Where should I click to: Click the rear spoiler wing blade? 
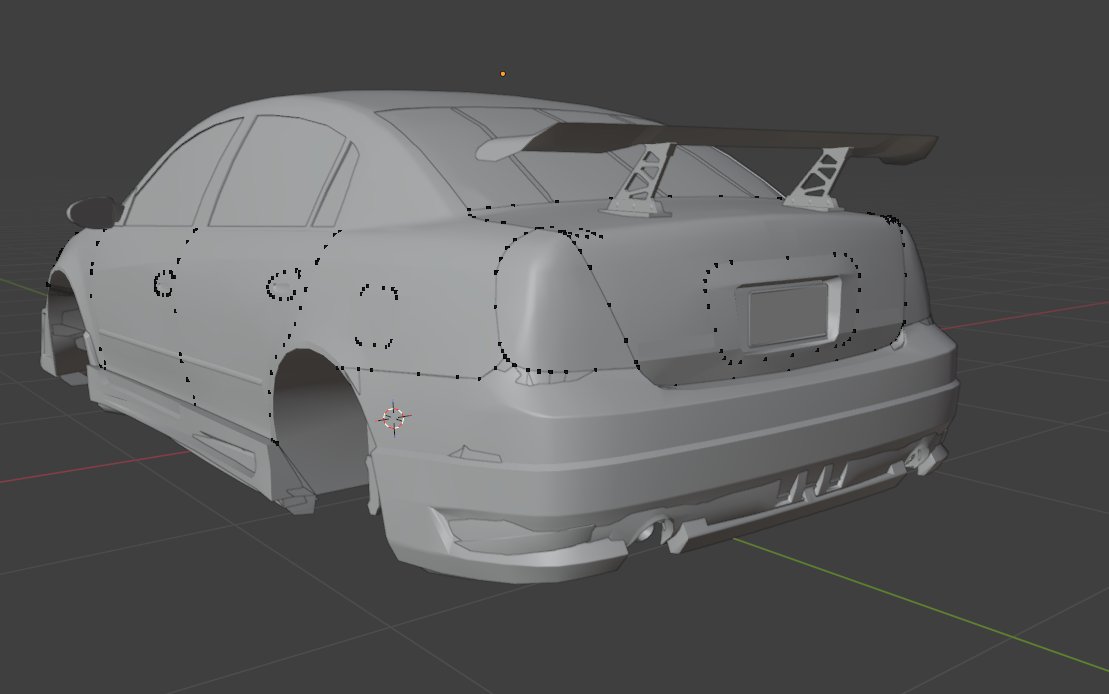(707, 140)
